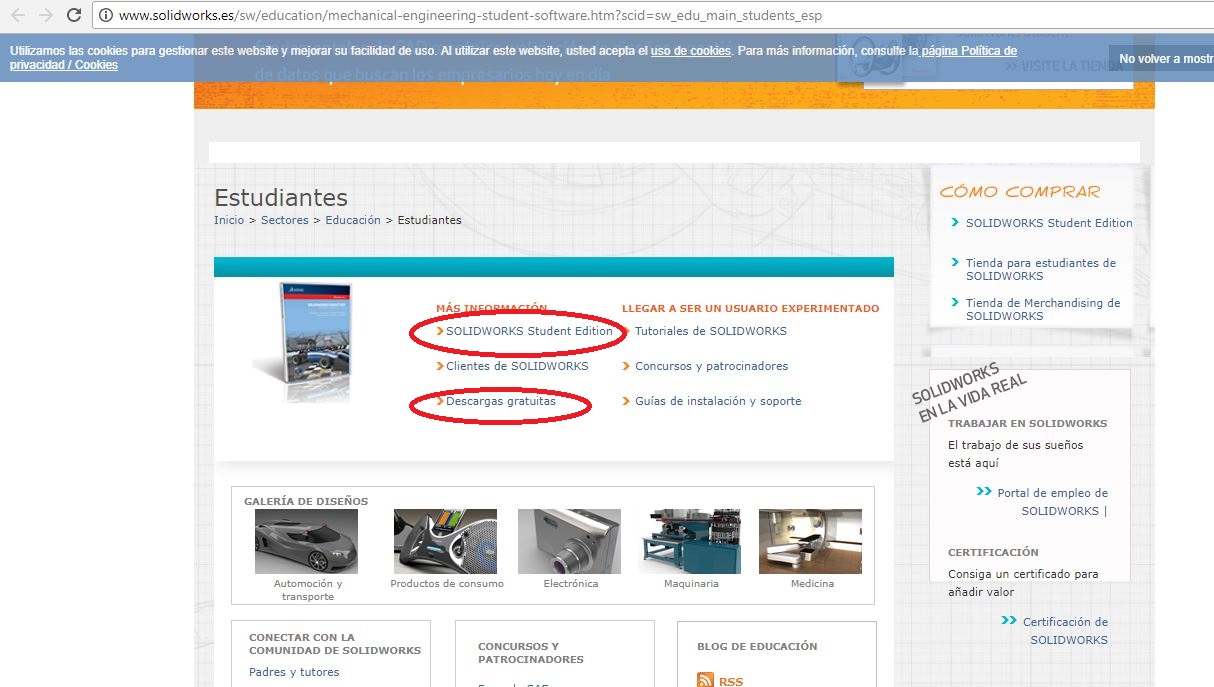Click the Automoción y transporte car thumbnail
The height and width of the screenshot is (687, 1214).
point(306,541)
